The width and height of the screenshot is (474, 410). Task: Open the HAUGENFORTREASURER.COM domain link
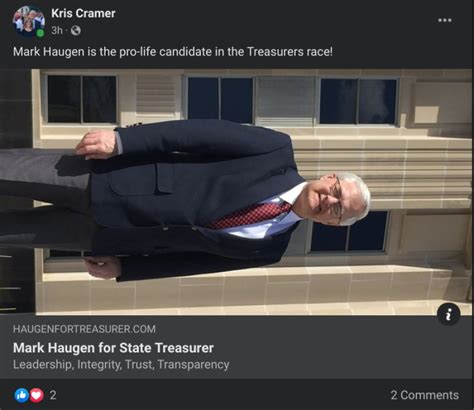coord(84,329)
